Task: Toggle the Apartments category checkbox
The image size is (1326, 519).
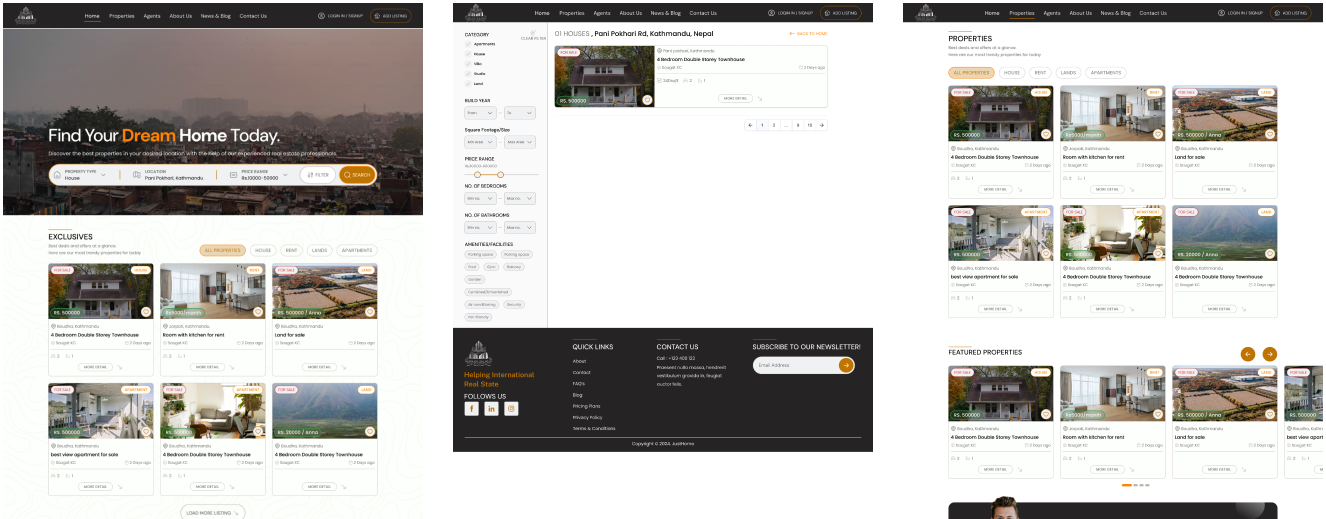Action: click(468, 44)
